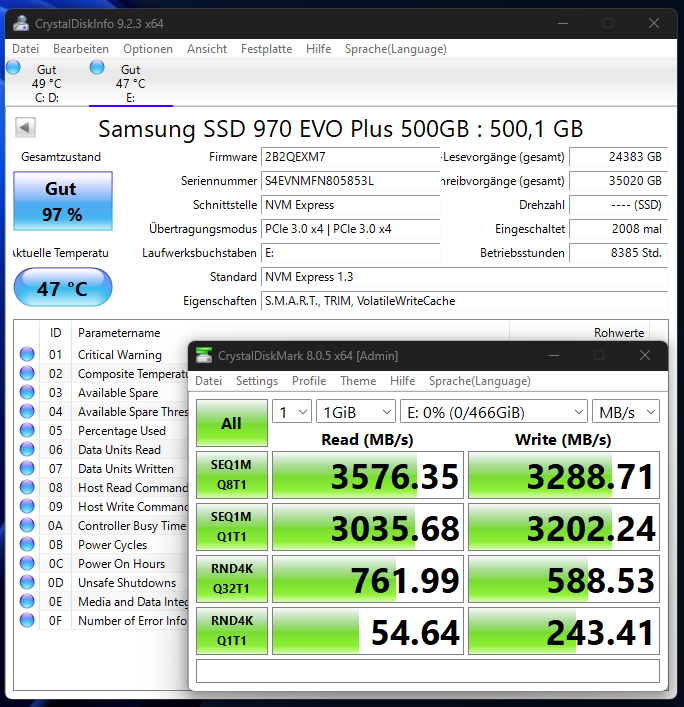Open the test count dropdown showing 1
The height and width of the screenshot is (707, 684).
(x=292, y=412)
